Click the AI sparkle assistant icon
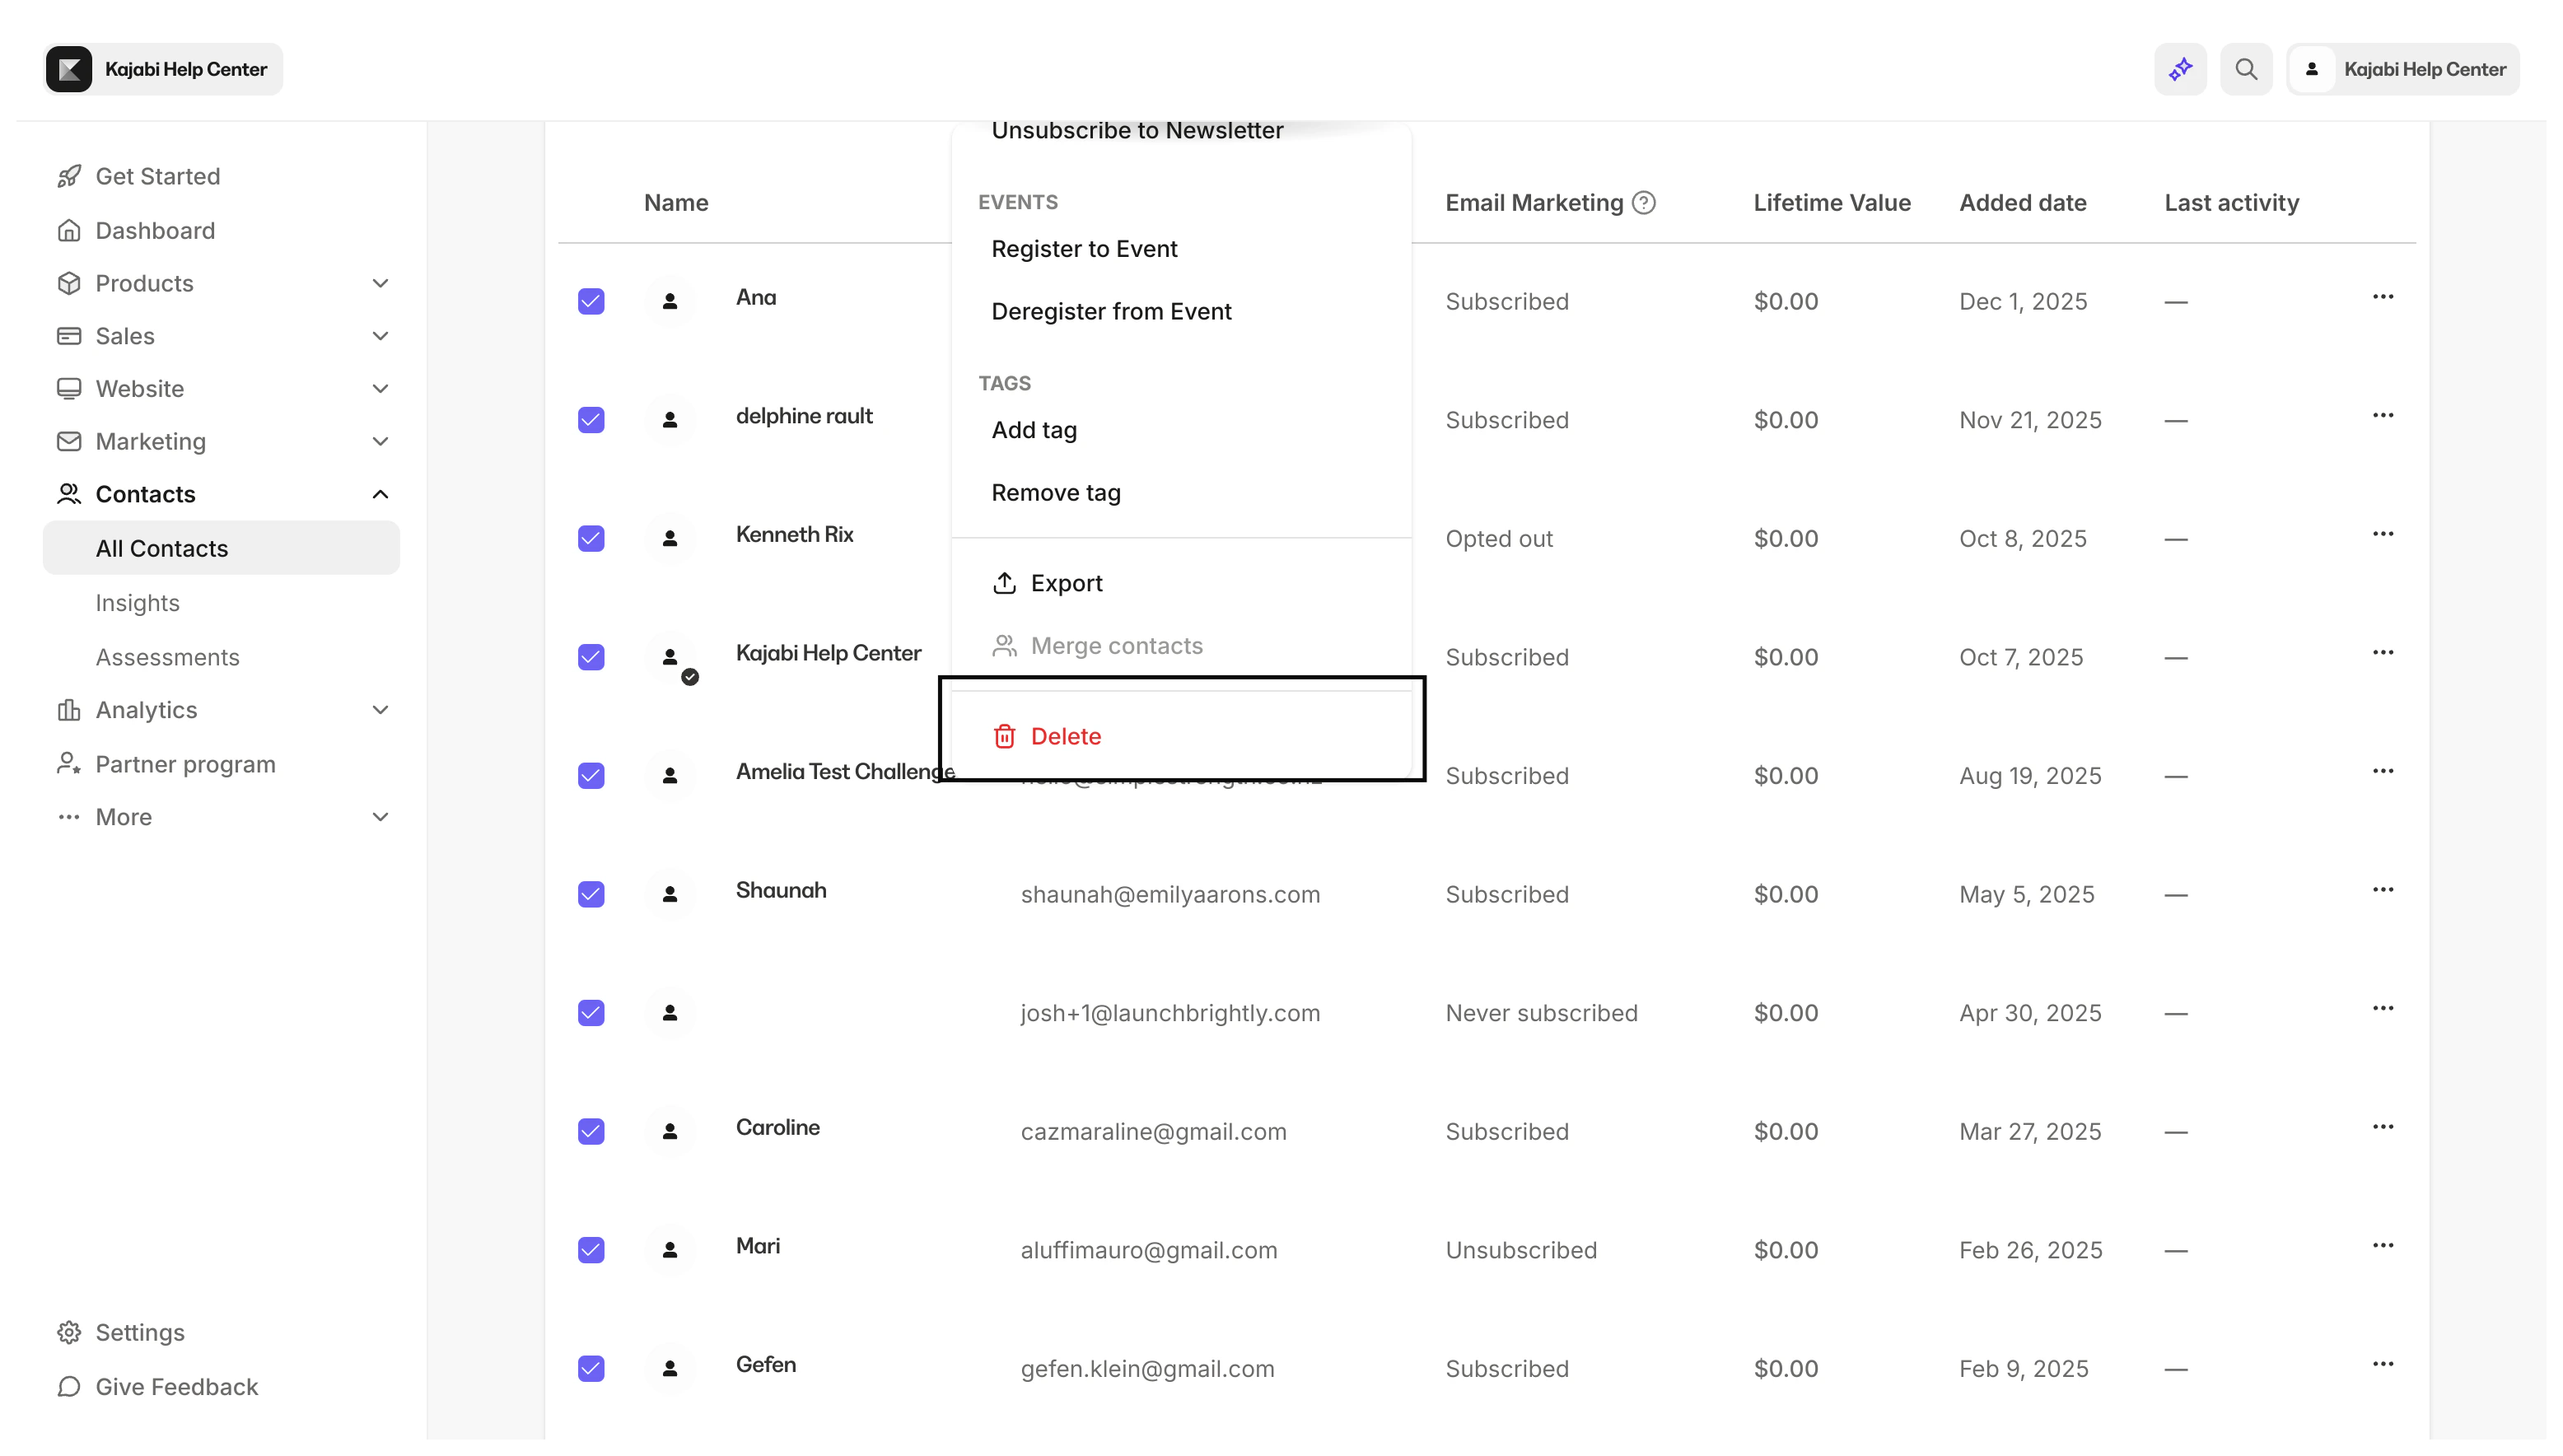This screenshot has width=2563, height=1456. pyautogui.click(x=2180, y=69)
